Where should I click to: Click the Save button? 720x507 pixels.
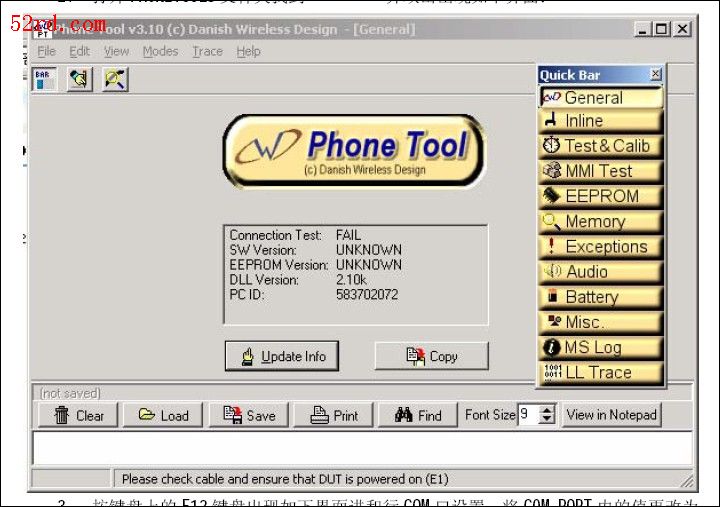click(249, 415)
